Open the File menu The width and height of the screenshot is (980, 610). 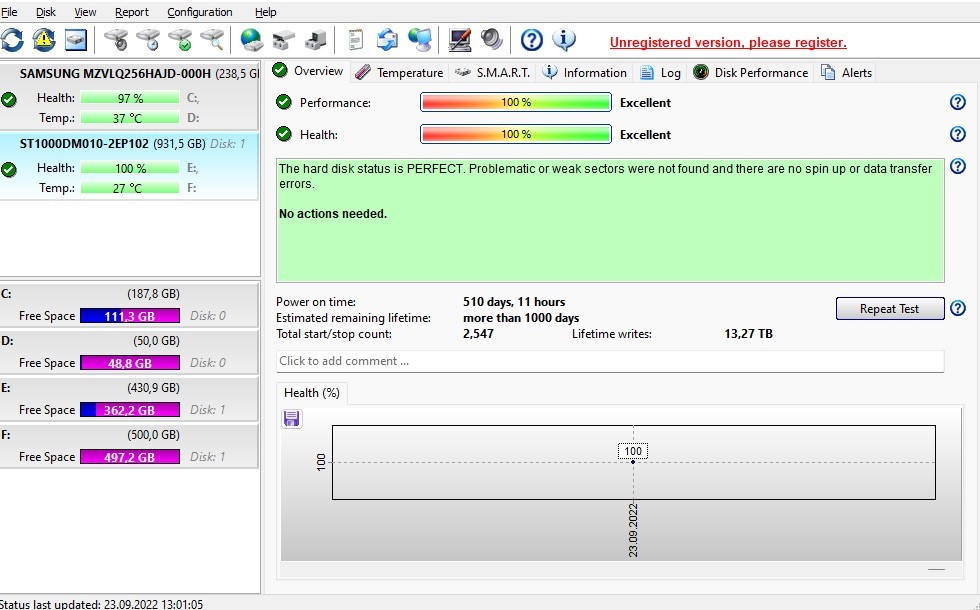[x=9, y=12]
